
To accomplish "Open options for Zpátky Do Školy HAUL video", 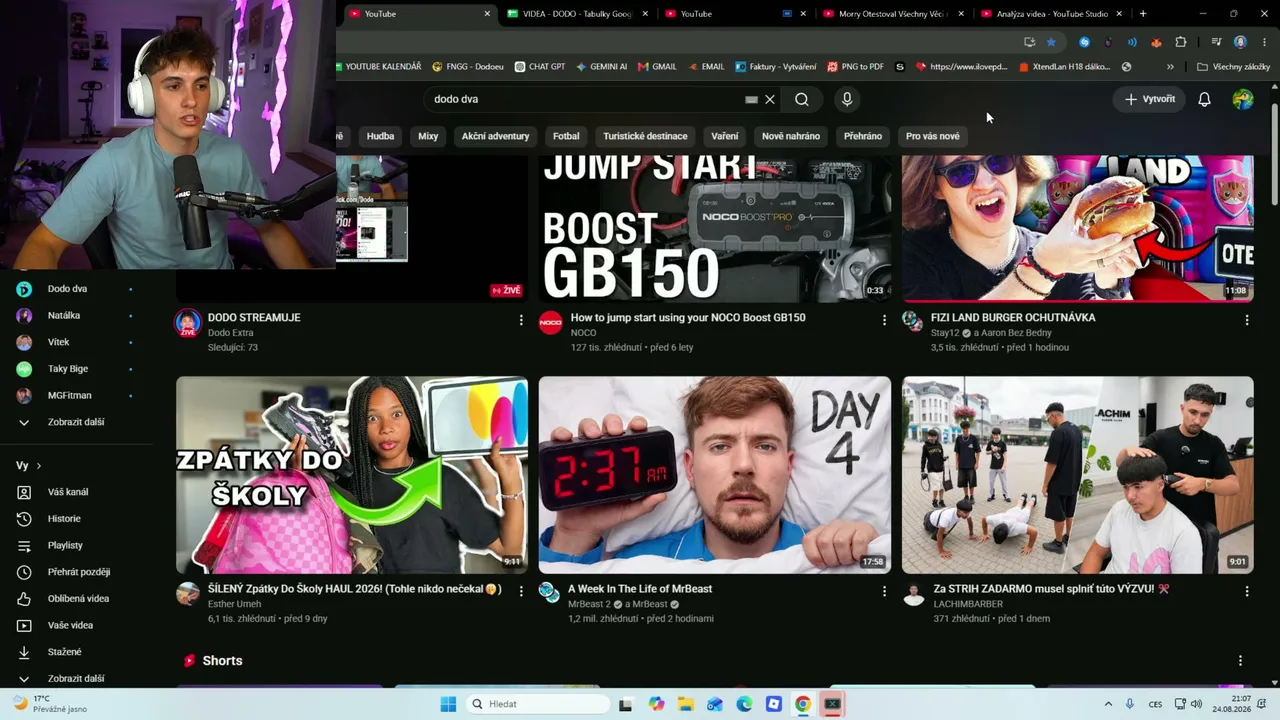I will click(521, 591).
